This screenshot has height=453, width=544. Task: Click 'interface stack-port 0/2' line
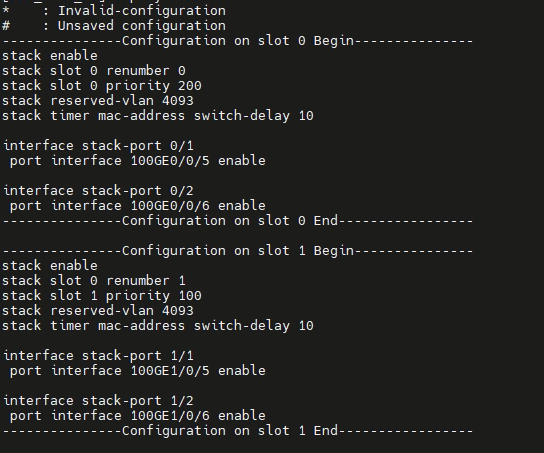coord(99,191)
